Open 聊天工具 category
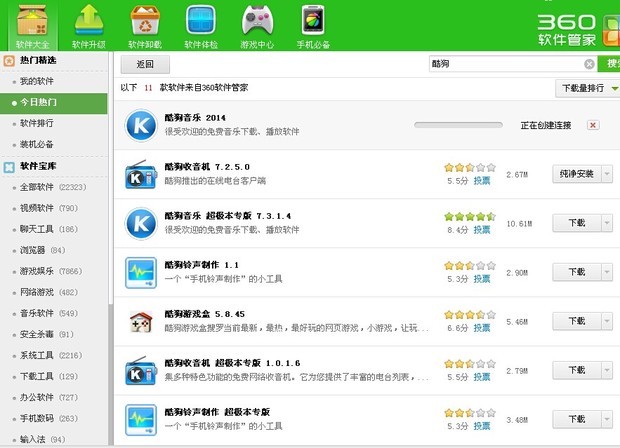This screenshot has height=448, width=620. pyautogui.click(x=49, y=229)
